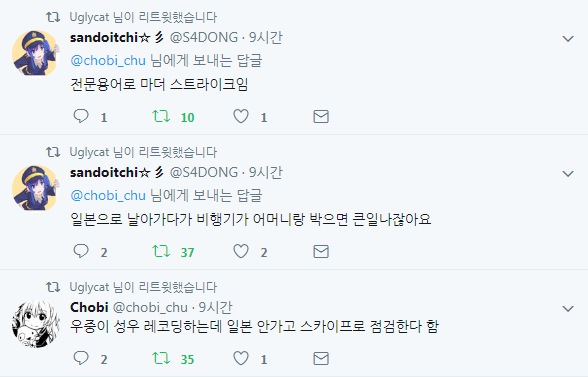
Task: Share the airplane tweet by message envelope
Action: pos(321,252)
